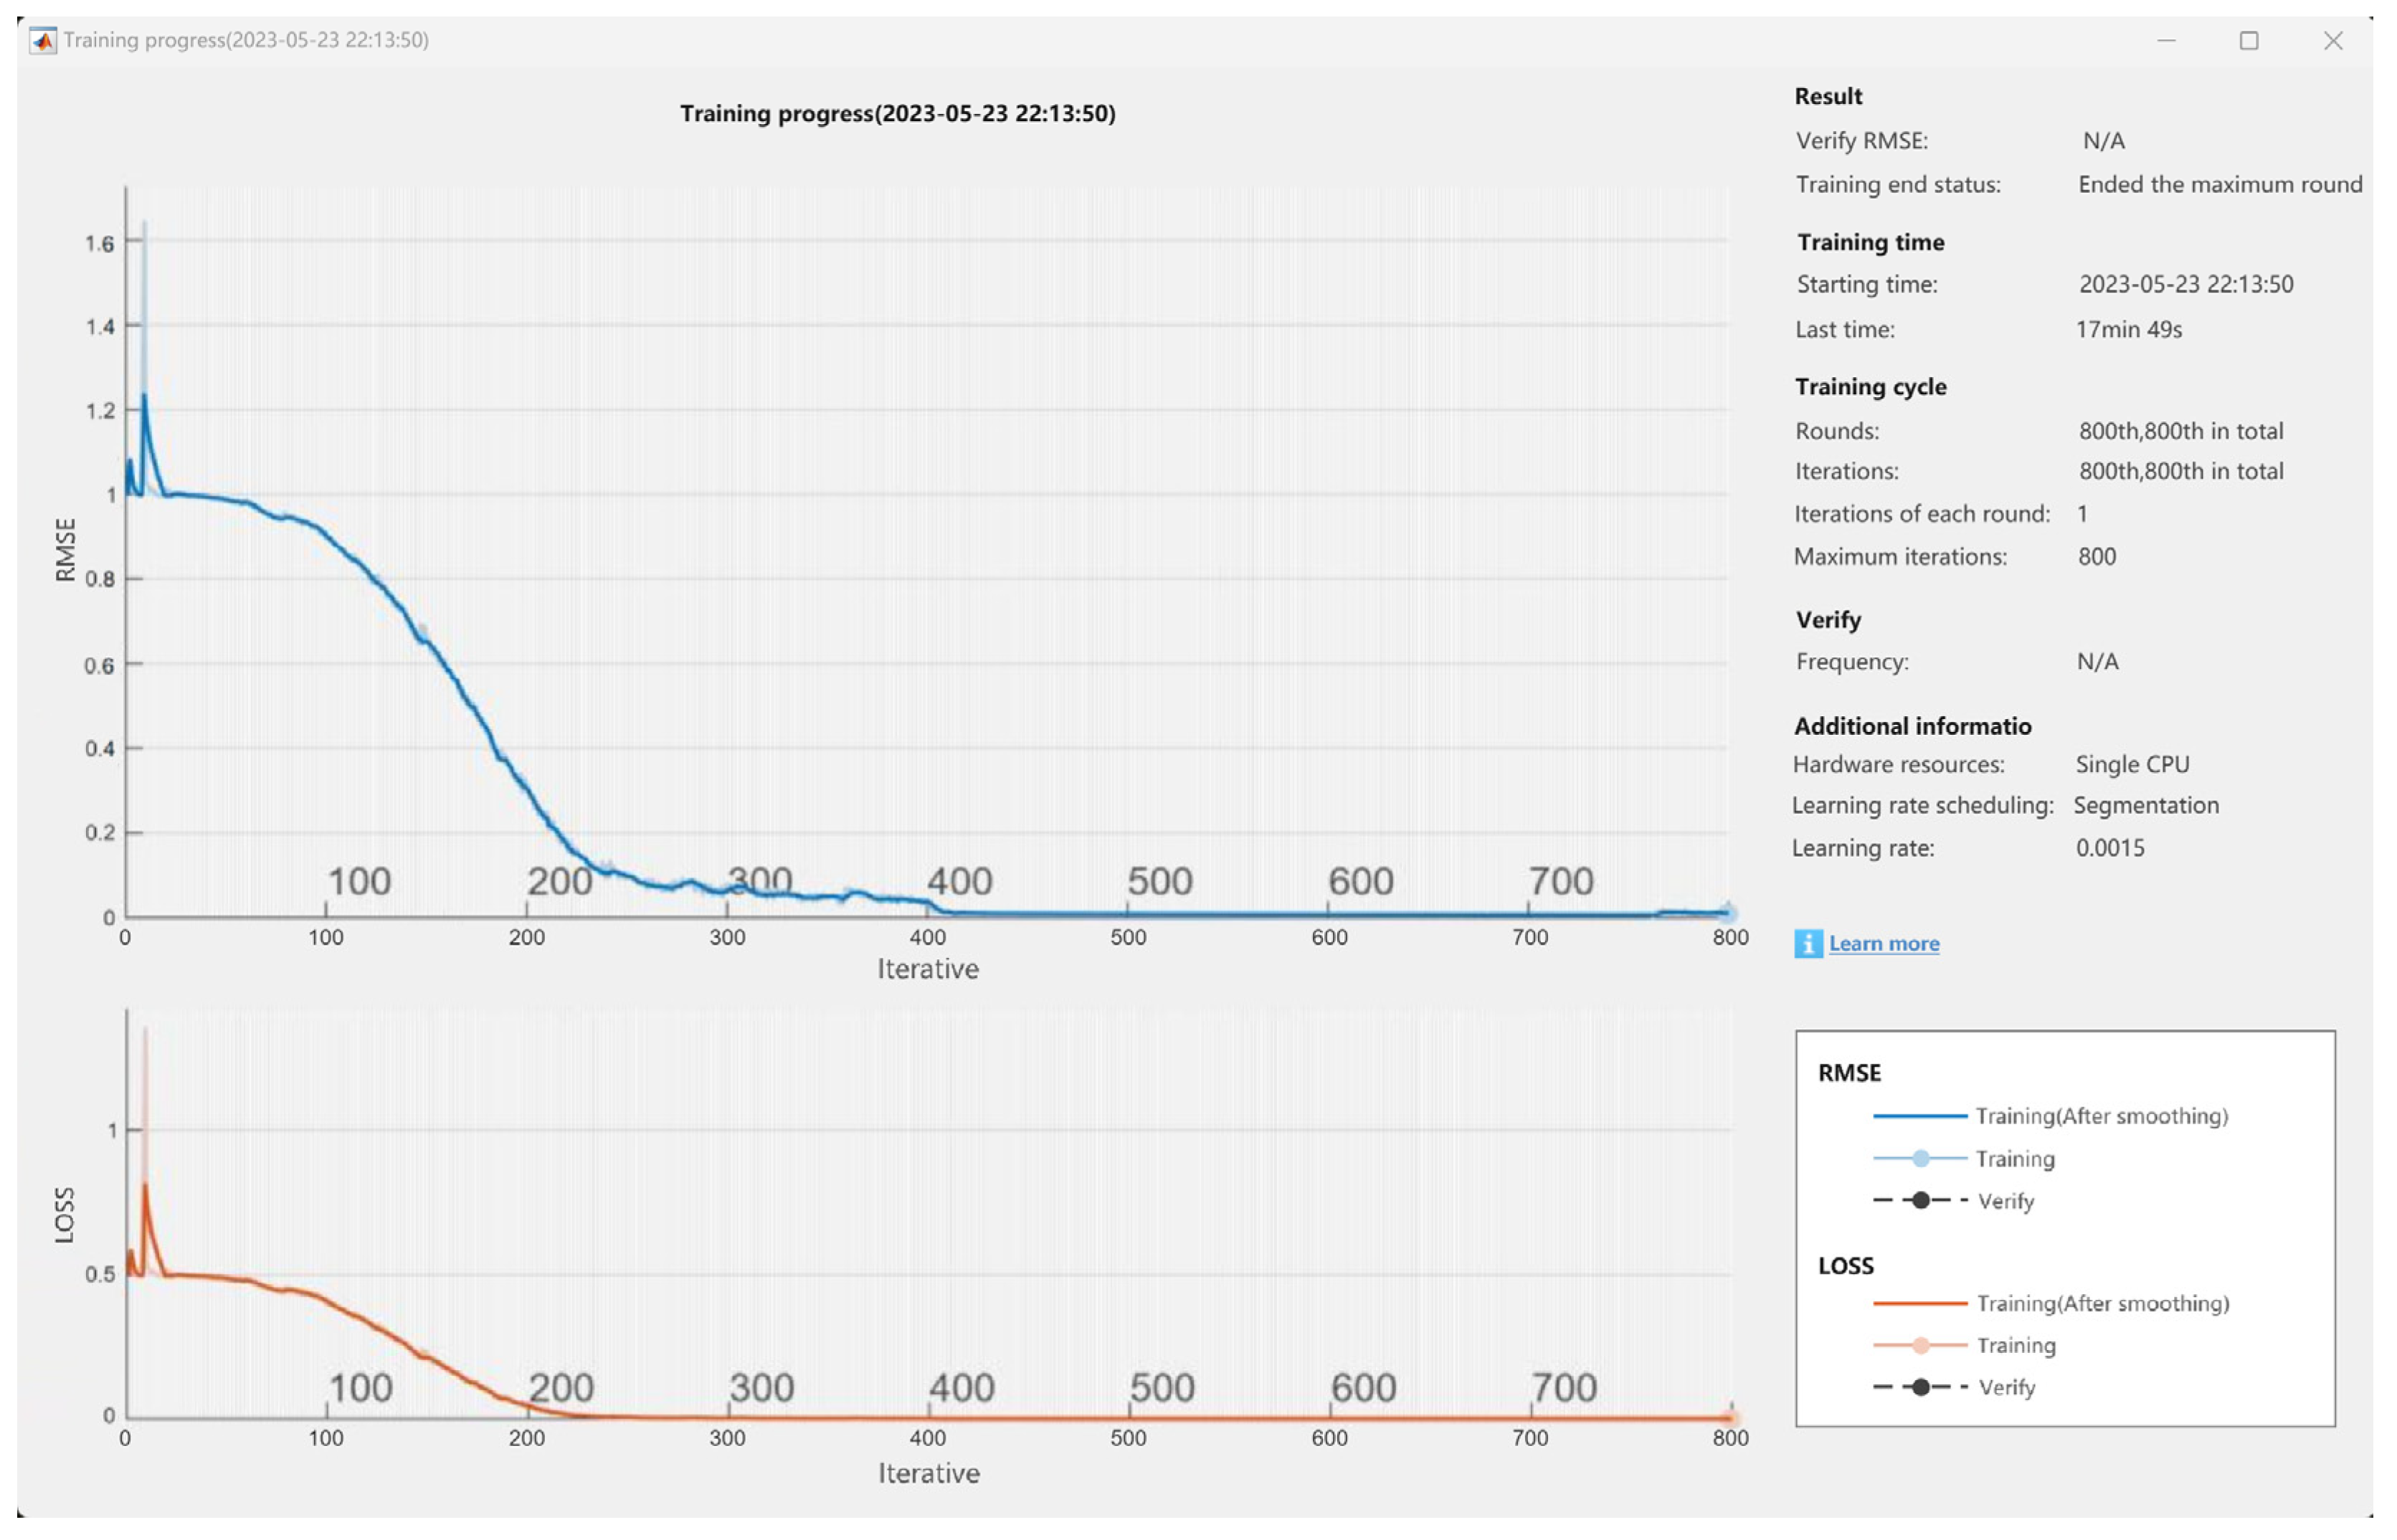The width and height of the screenshot is (2397, 1540).
Task: Click the LOSS Training light-orange legend marker
Action: click(1920, 1345)
